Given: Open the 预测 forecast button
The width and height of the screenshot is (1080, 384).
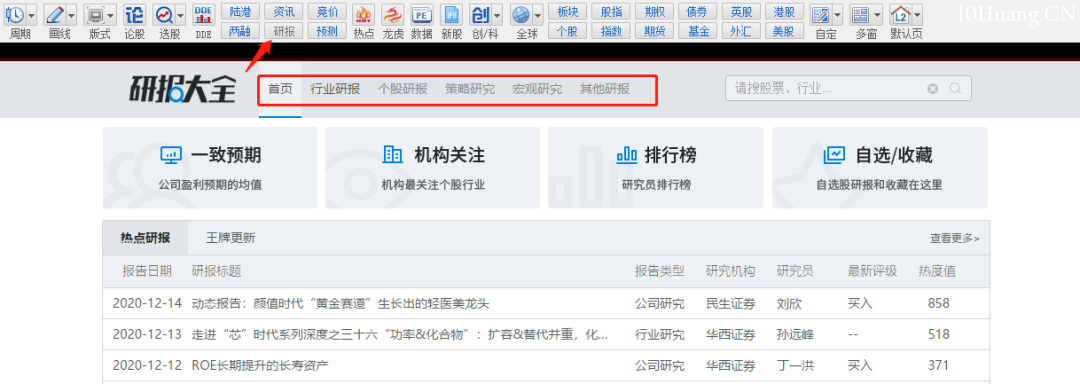Looking at the screenshot, I should tap(327, 31).
